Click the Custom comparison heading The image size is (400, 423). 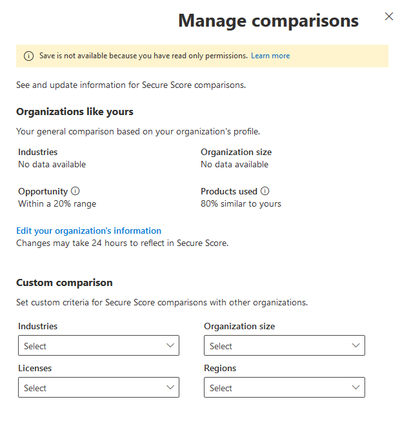coord(64,283)
